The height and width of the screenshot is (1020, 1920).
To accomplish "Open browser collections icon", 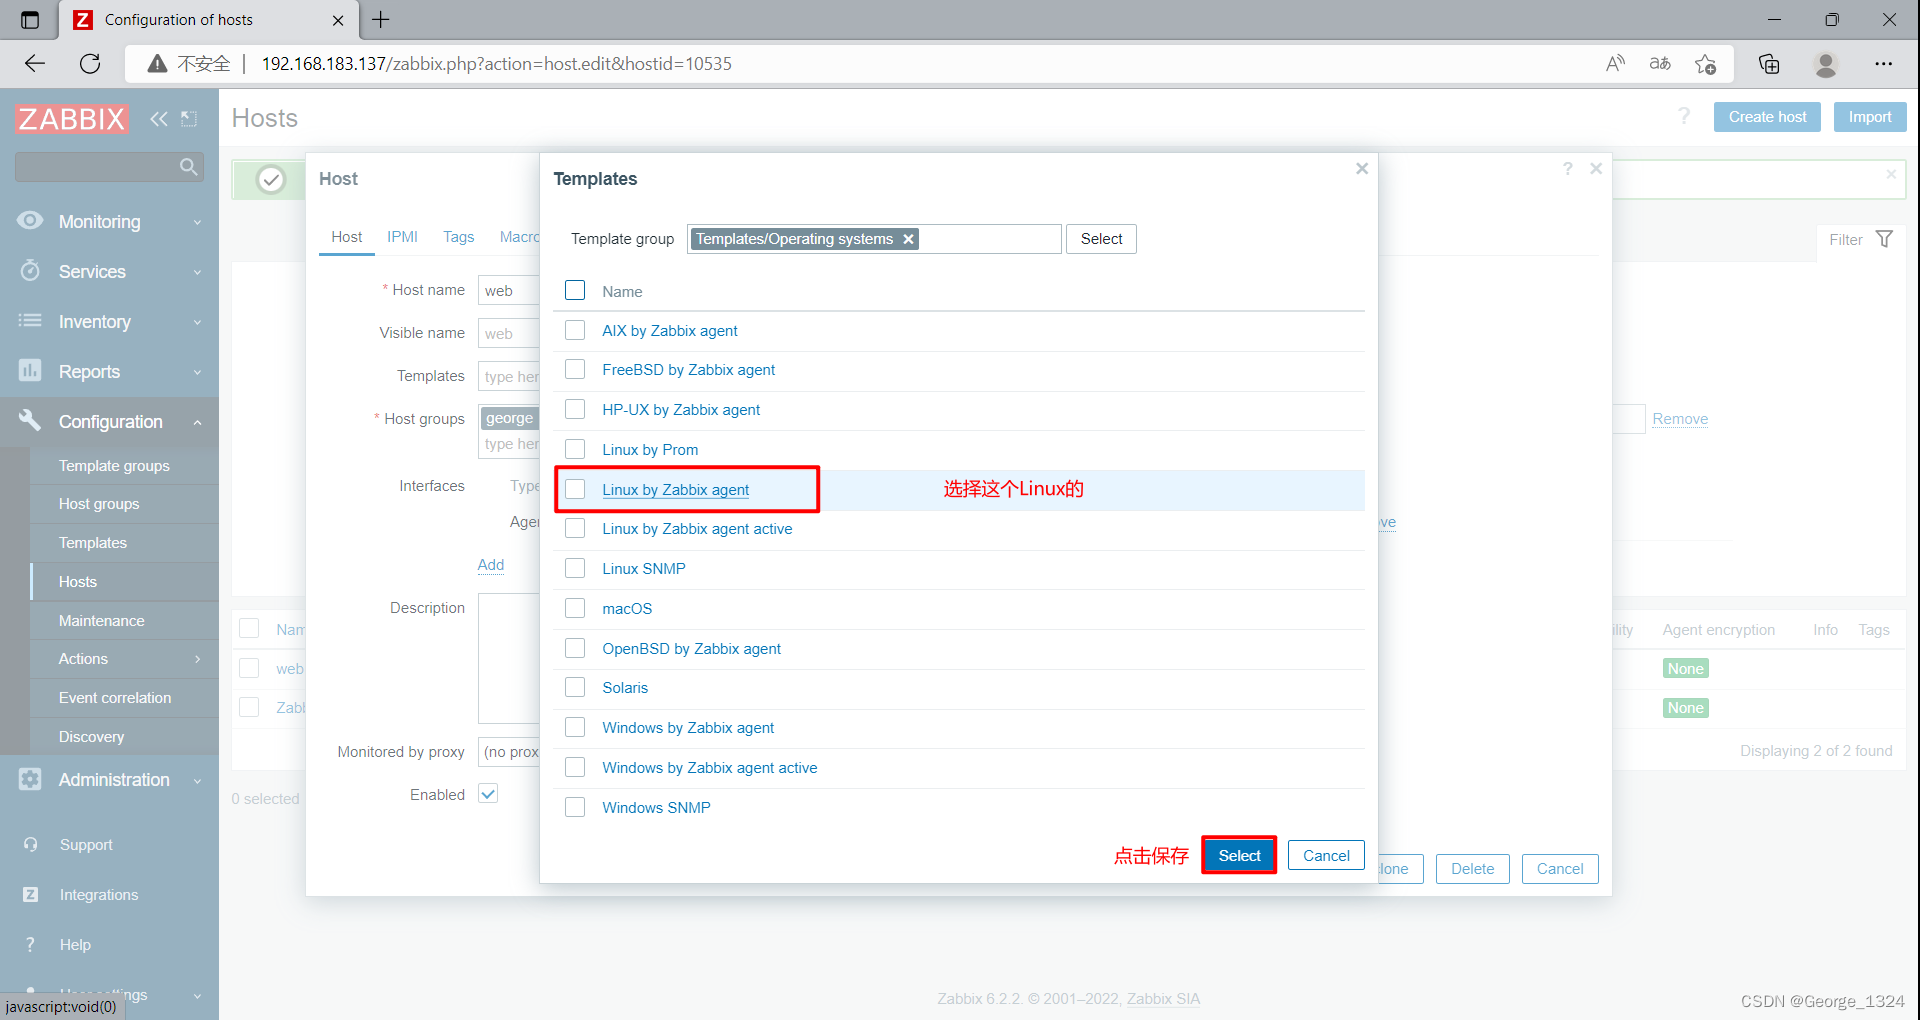I will click(1769, 64).
